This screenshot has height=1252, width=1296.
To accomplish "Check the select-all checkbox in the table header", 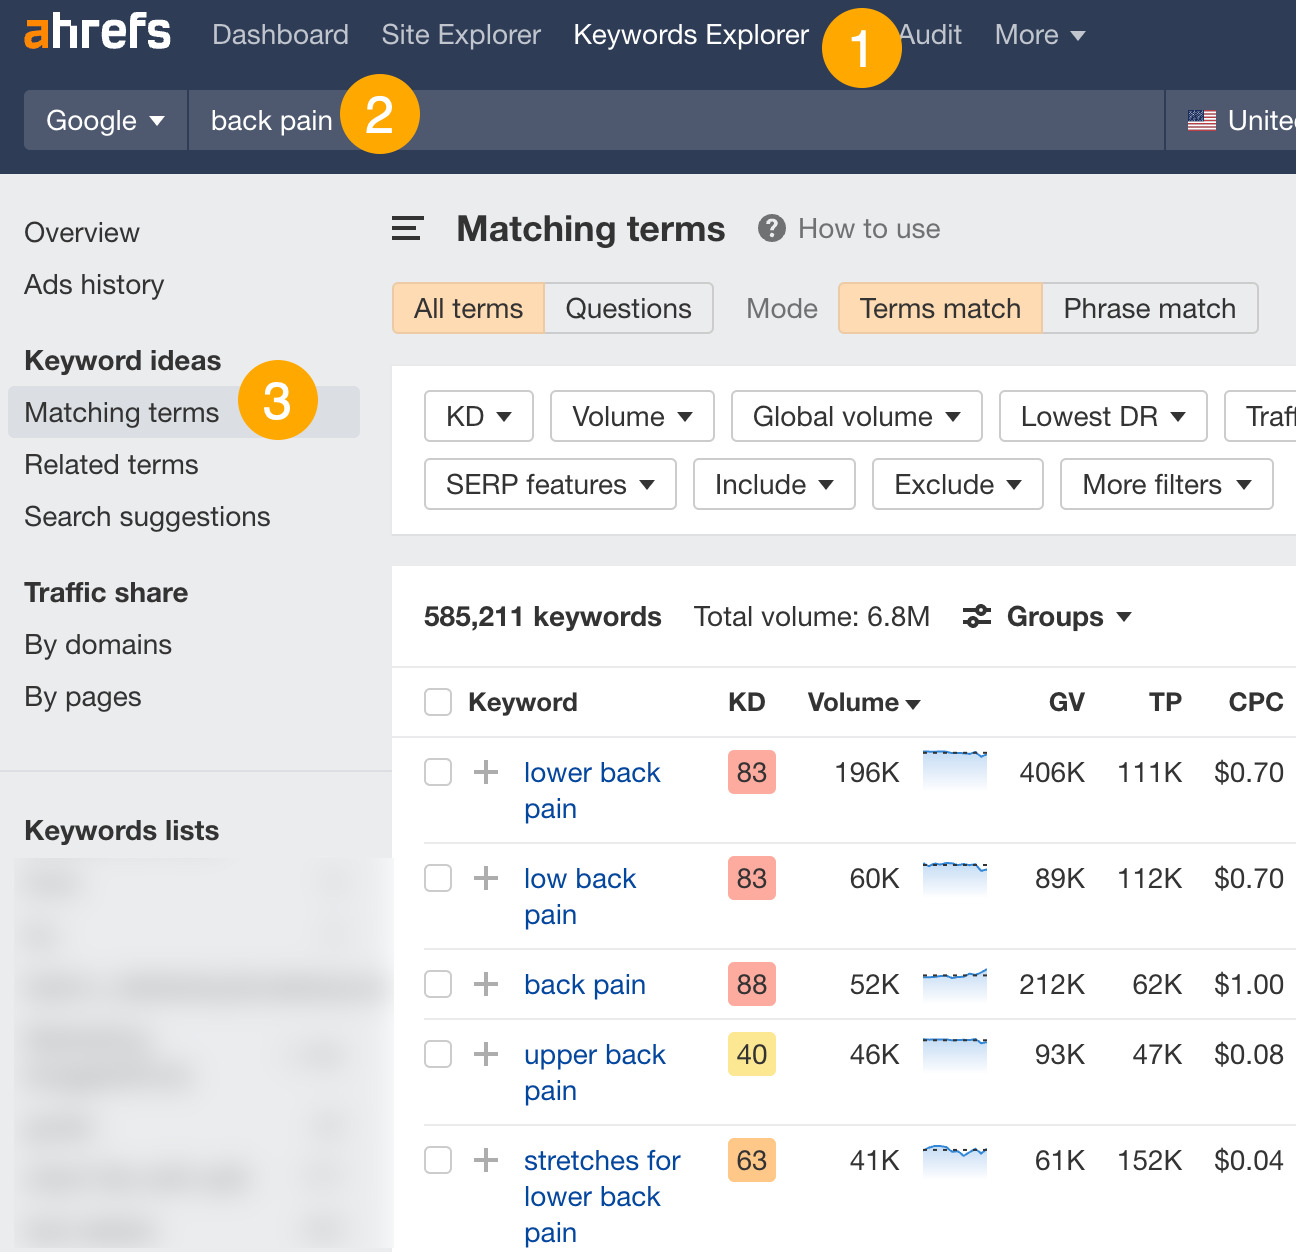I will click(437, 702).
